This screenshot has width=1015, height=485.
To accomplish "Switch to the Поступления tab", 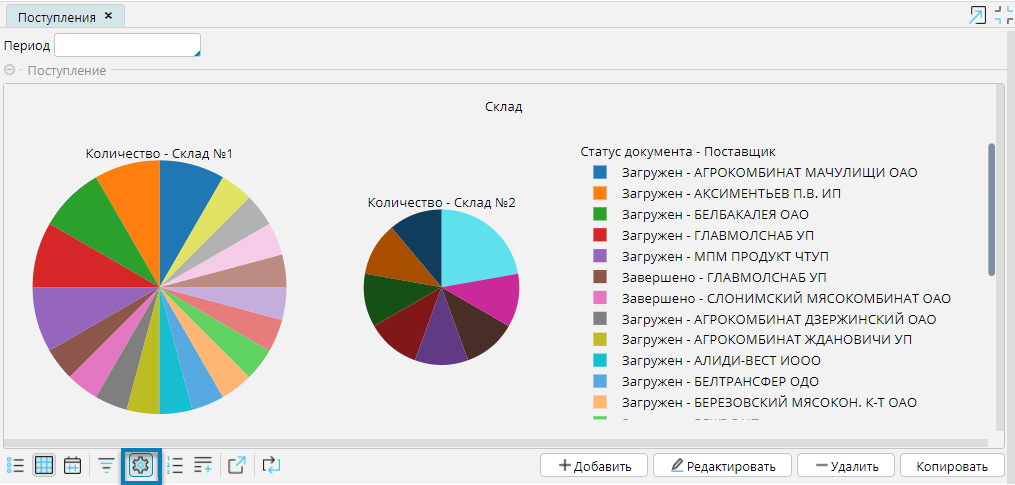I will [57, 16].
